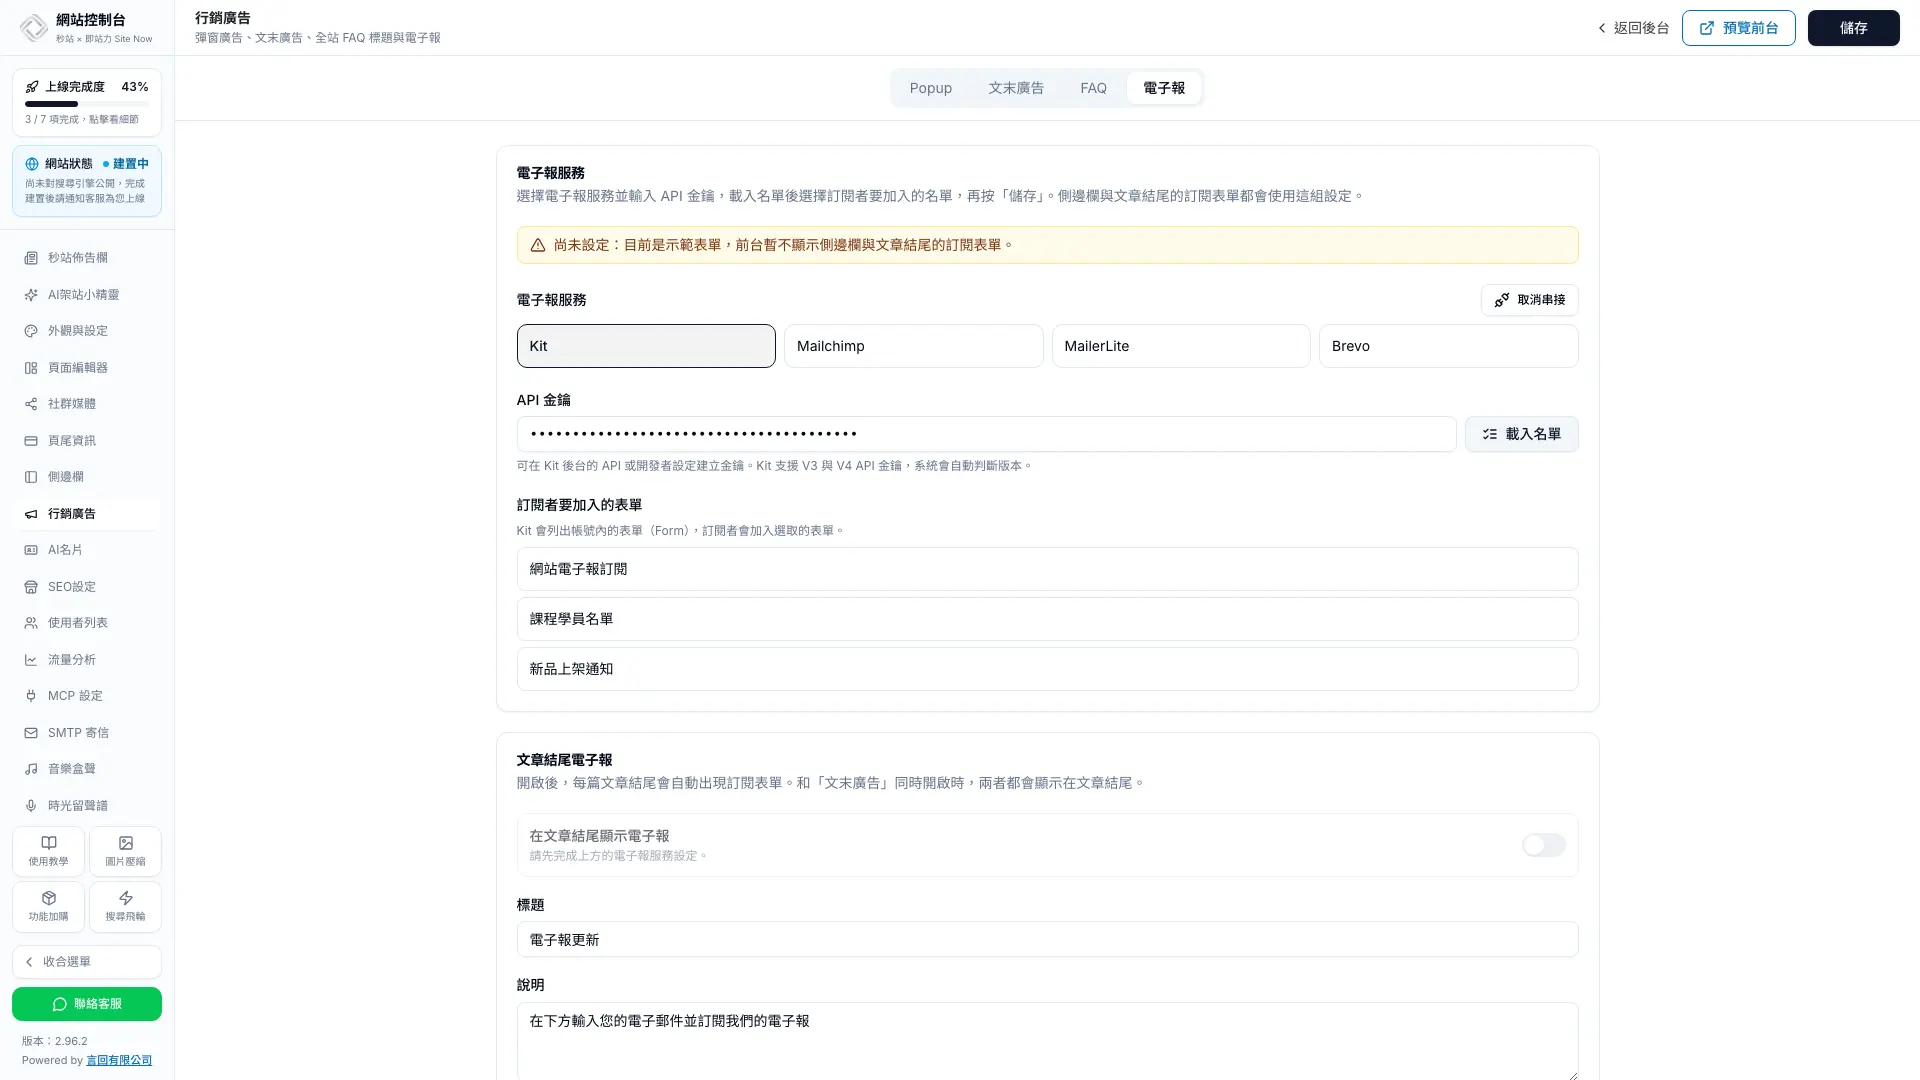Open SEO設定 in the sidebar

(x=87, y=587)
